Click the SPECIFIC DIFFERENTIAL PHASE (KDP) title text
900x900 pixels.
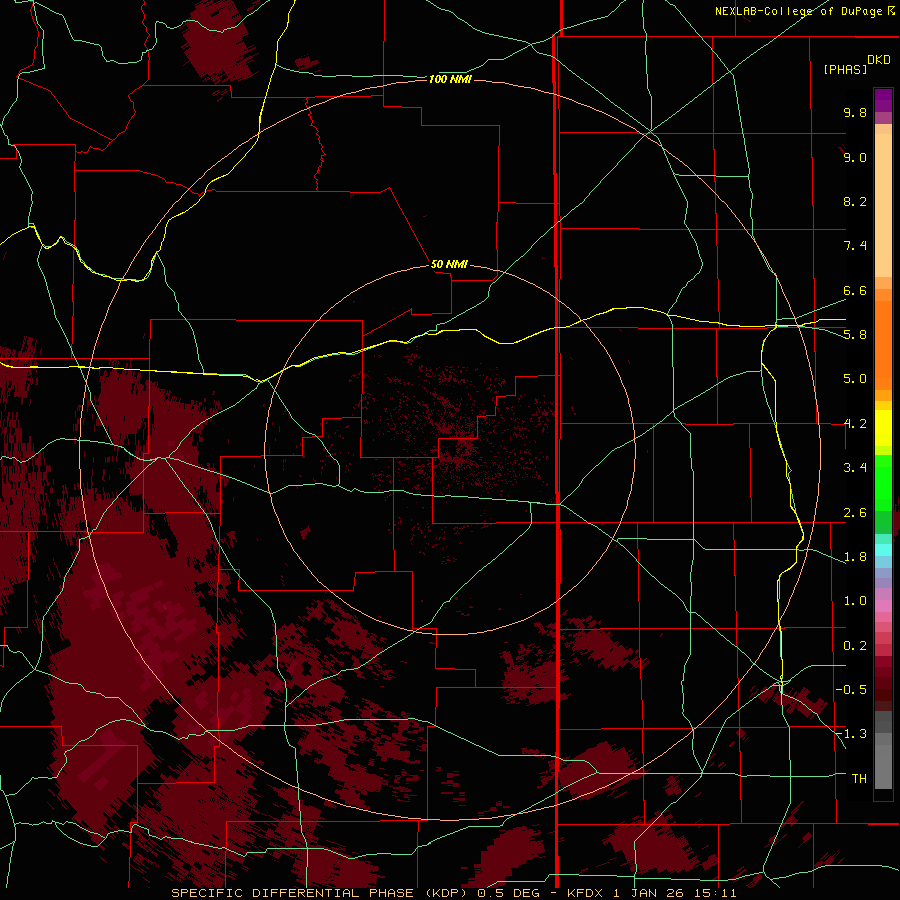[x=319, y=893]
